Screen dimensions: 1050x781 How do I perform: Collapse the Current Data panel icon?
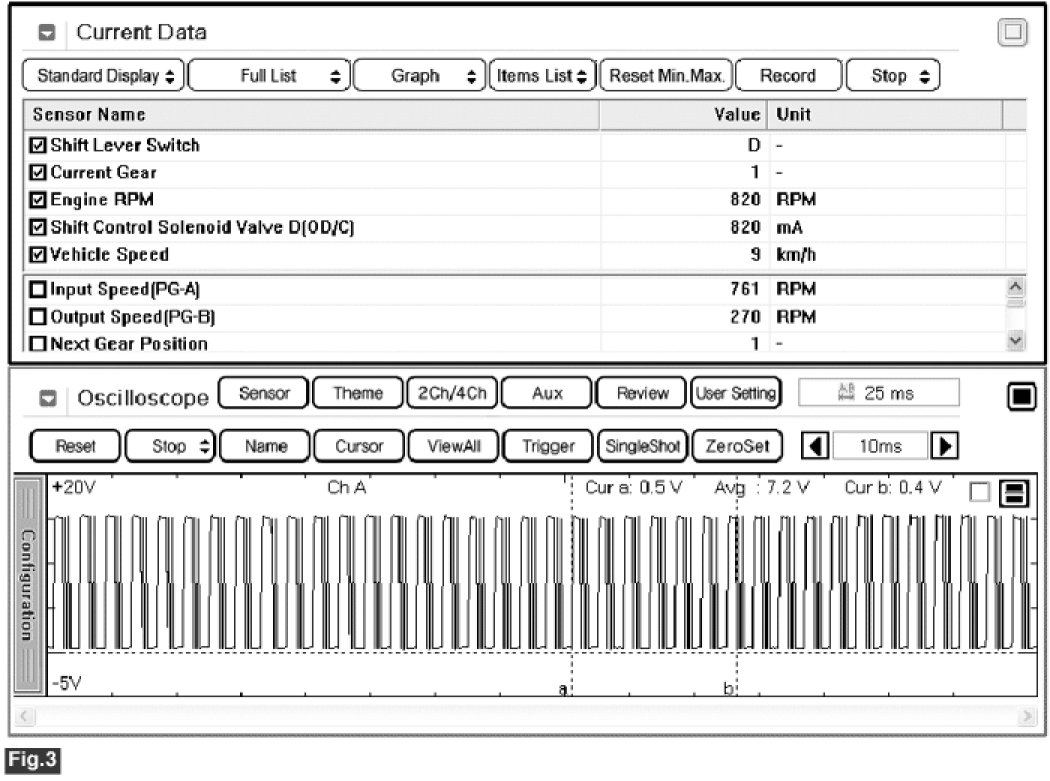pyautogui.click(x=47, y=33)
